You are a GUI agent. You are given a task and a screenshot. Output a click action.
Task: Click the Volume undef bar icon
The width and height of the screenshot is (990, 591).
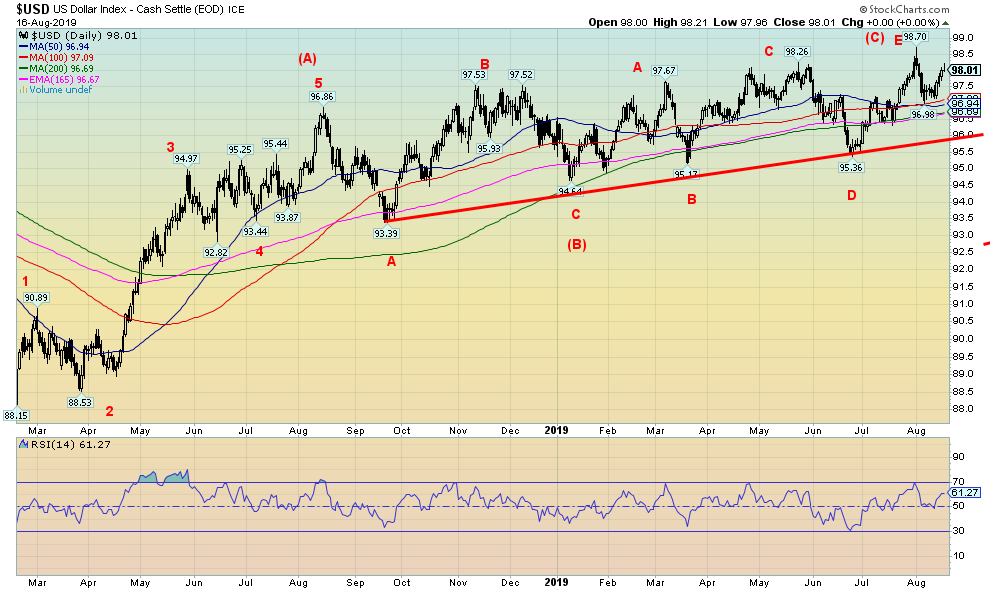[x=22, y=89]
